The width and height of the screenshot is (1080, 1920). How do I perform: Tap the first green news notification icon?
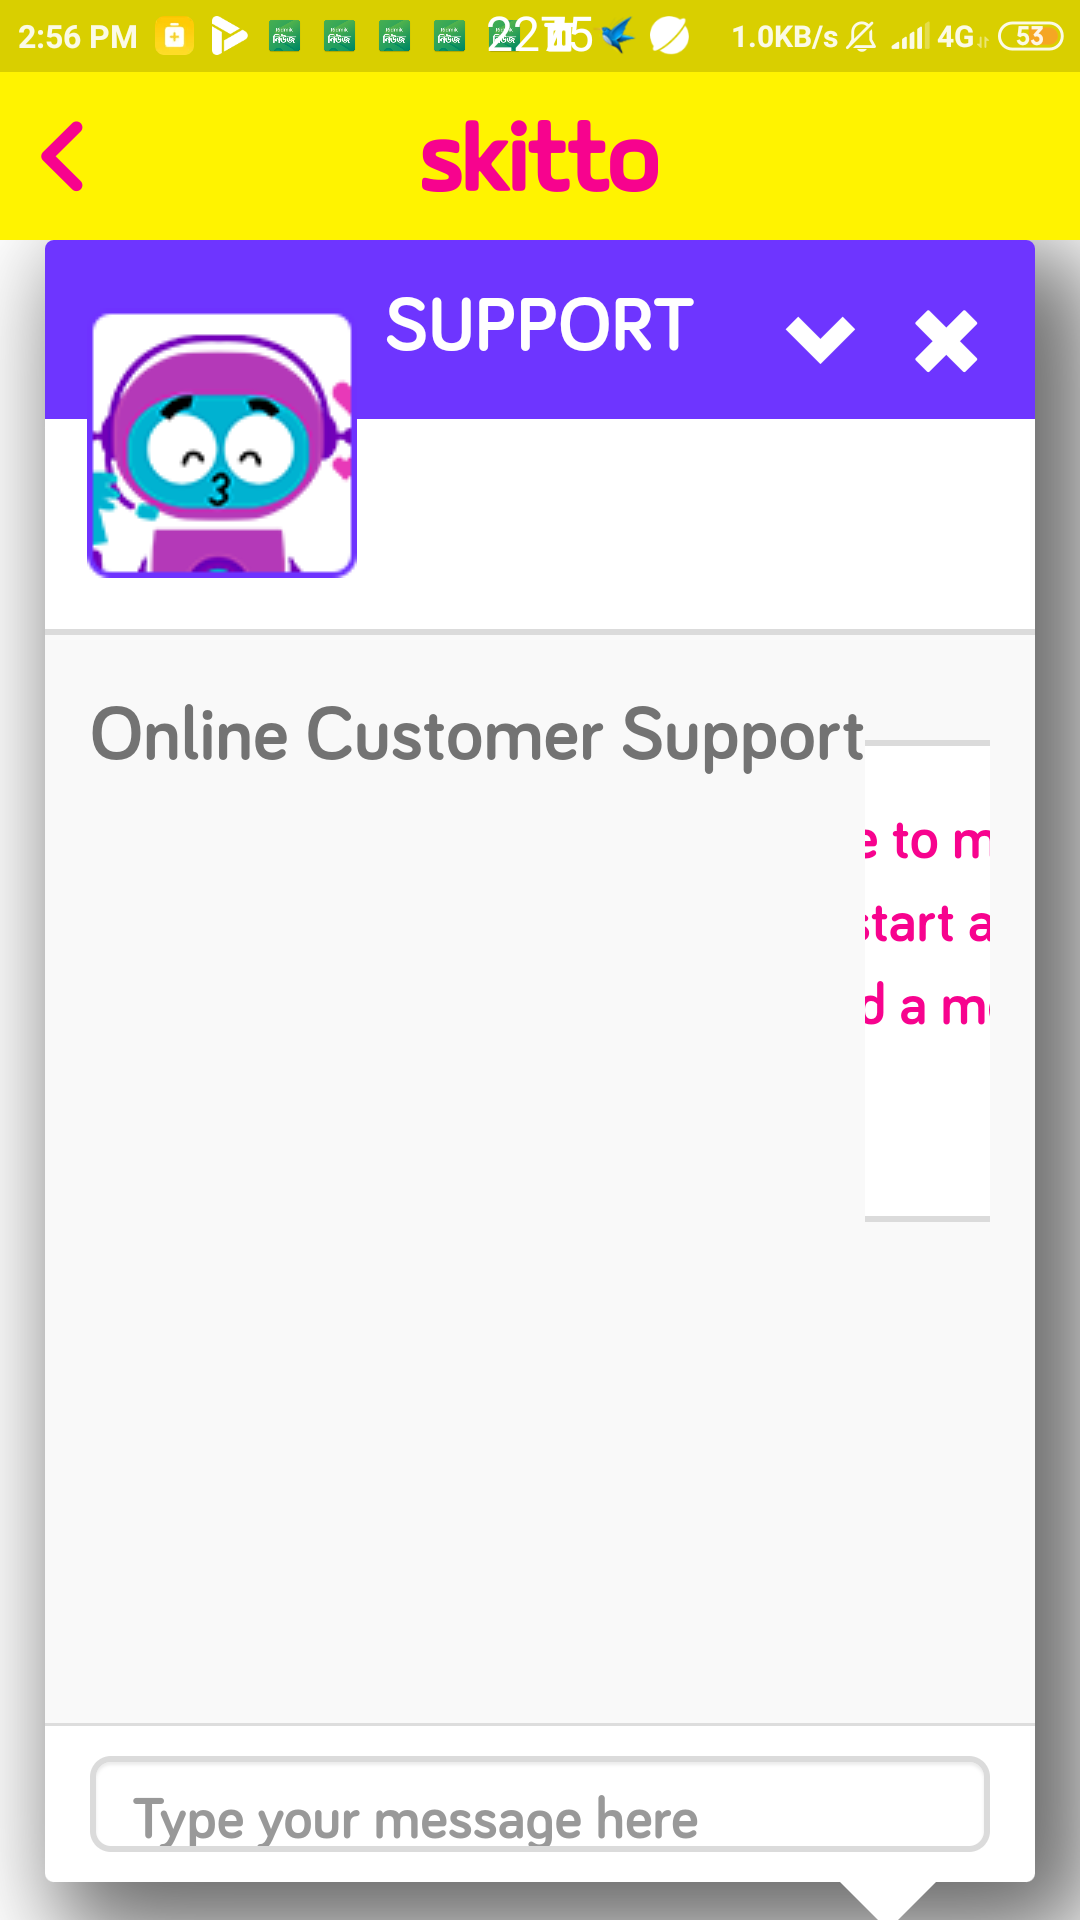point(285,37)
